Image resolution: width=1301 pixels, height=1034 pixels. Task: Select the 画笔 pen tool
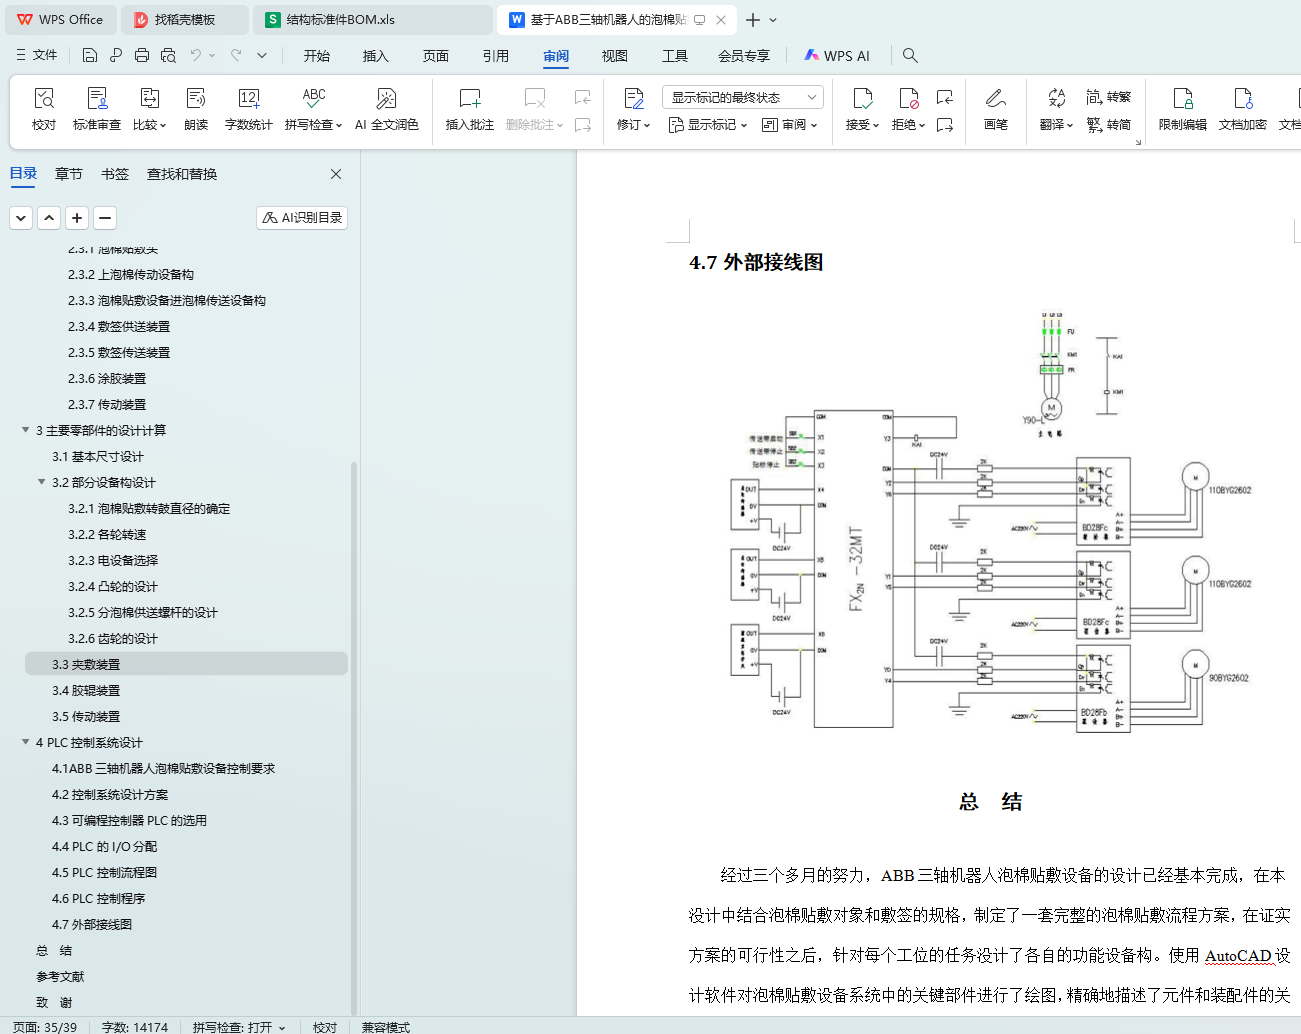tap(996, 109)
